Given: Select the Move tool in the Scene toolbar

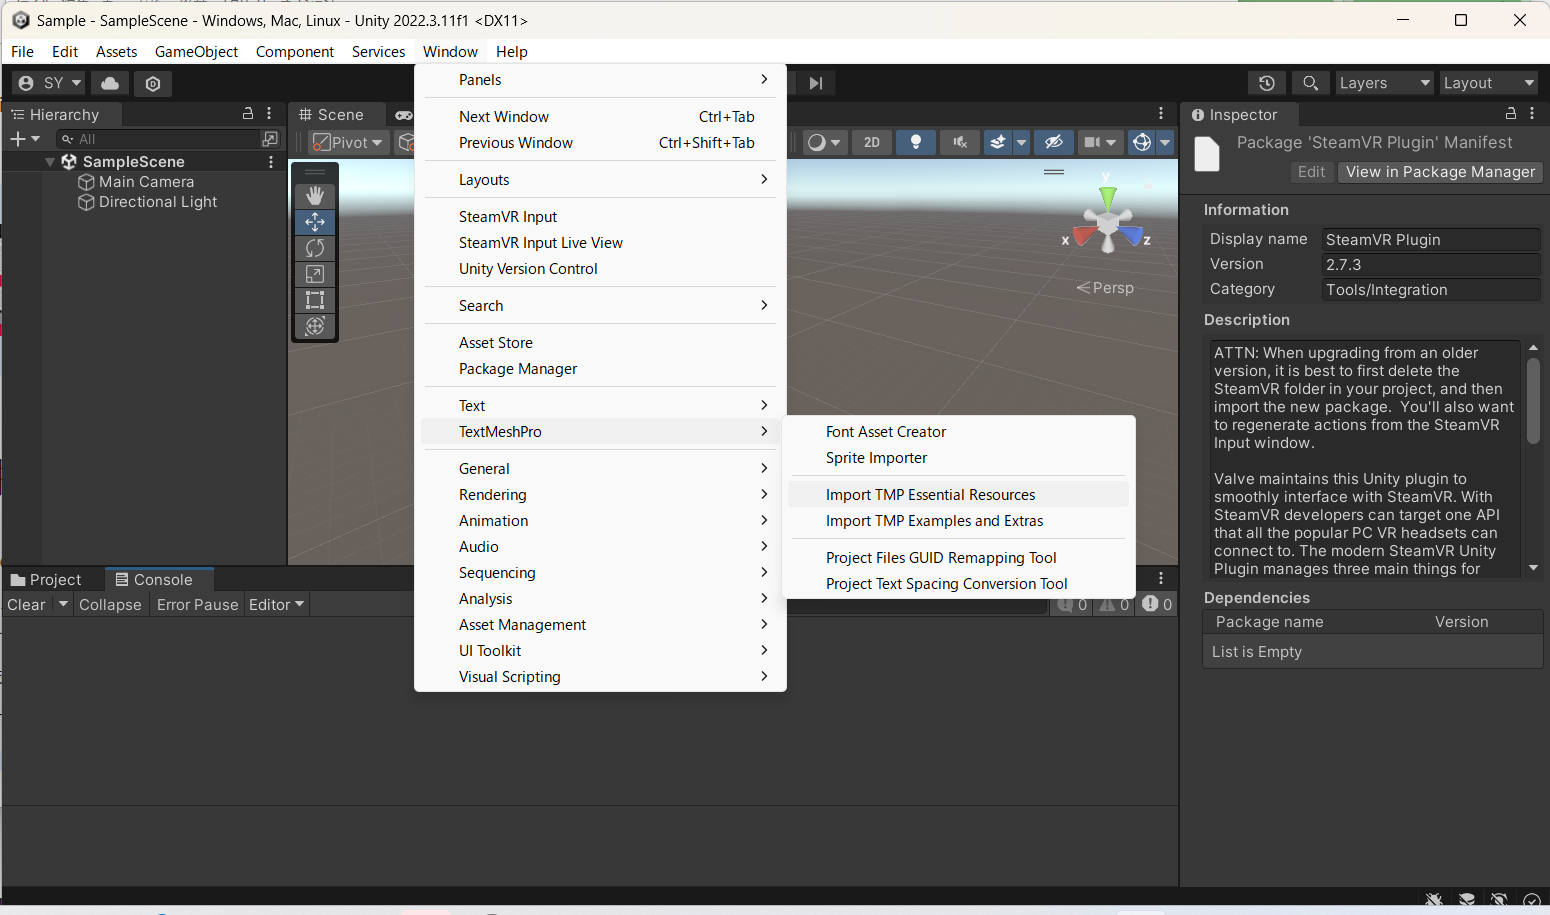Looking at the screenshot, I should tap(314, 221).
